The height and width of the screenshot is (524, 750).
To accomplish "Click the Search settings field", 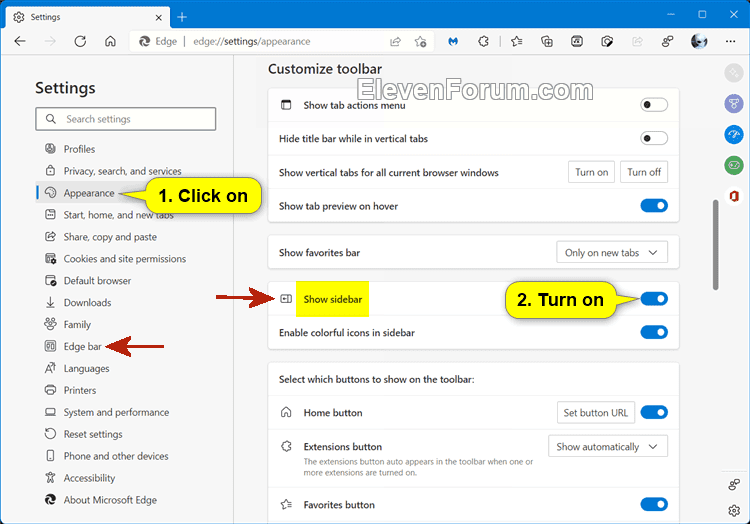I will pos(125,119).
